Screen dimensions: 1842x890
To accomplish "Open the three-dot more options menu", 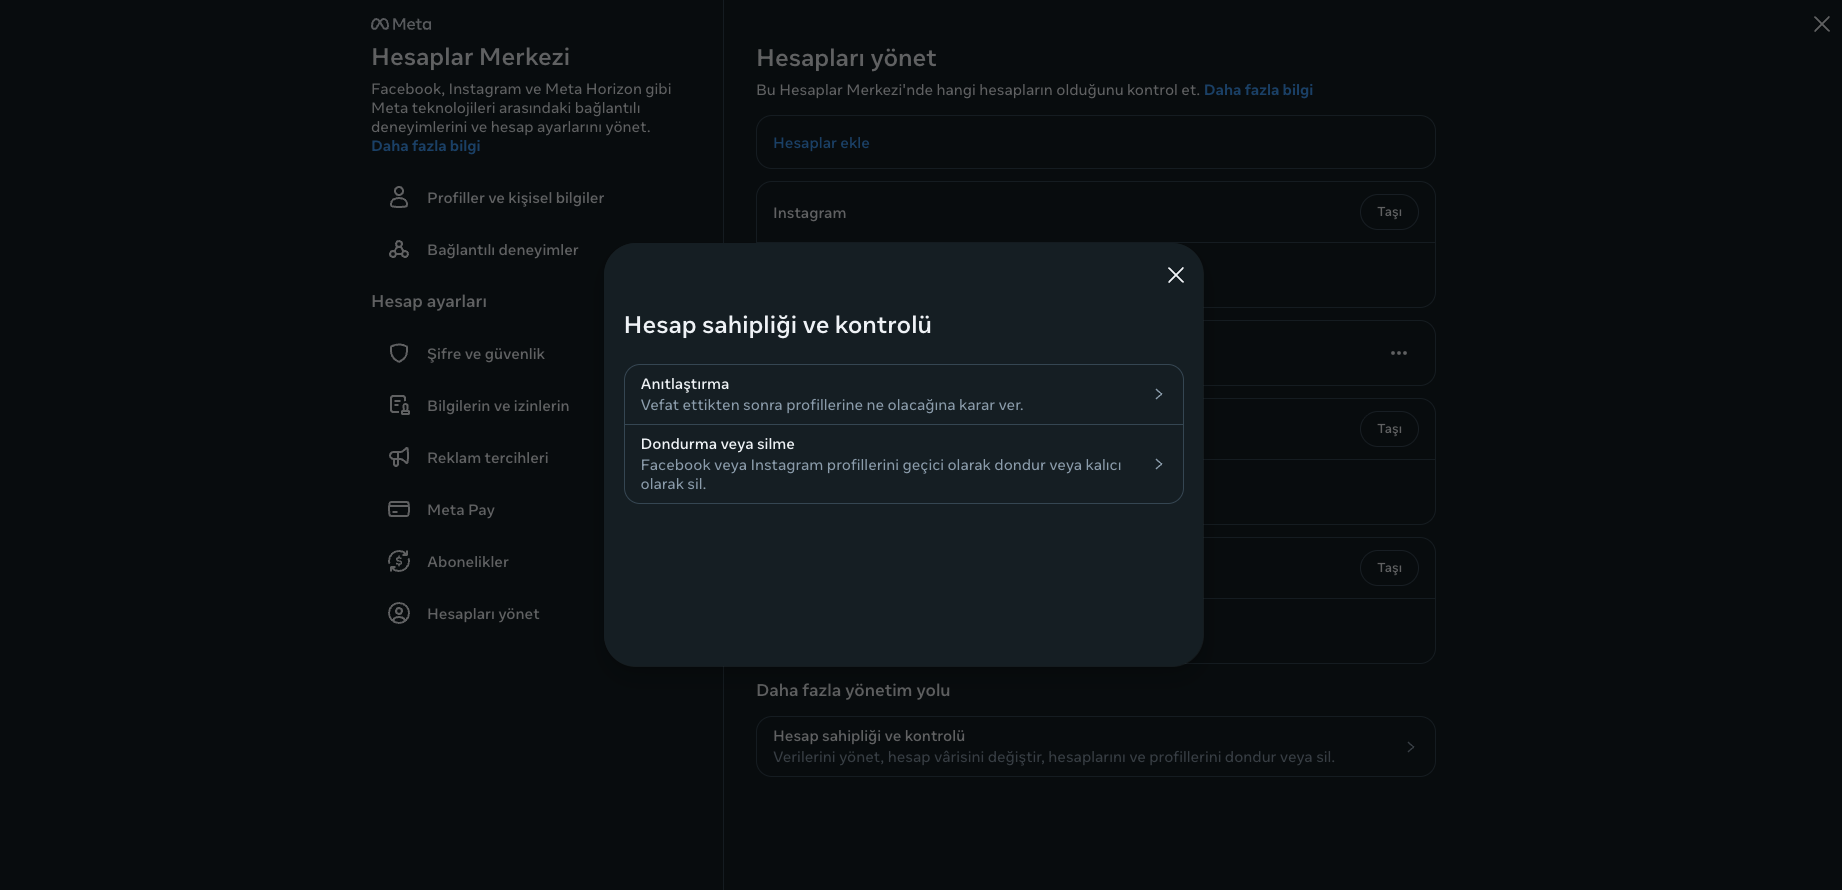I will click(x=1398, y=353).
